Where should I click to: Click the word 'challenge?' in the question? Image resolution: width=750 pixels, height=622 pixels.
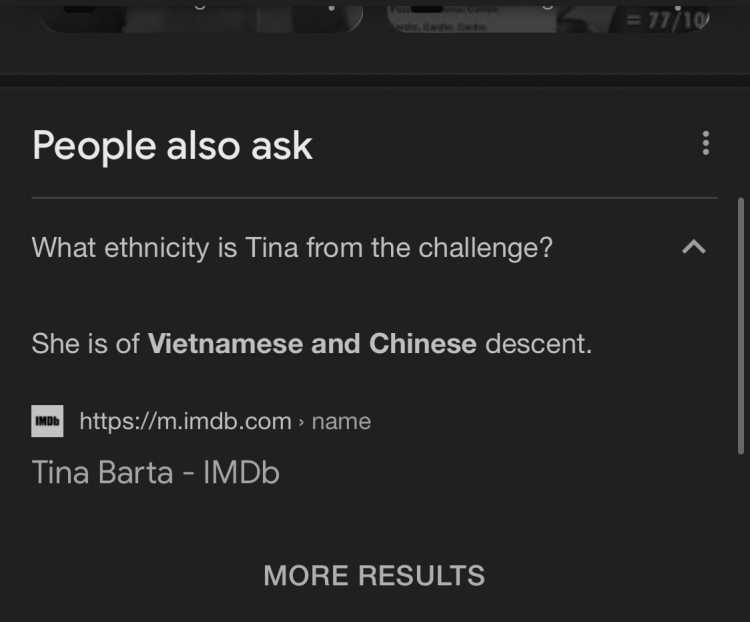tap(485, 248)
